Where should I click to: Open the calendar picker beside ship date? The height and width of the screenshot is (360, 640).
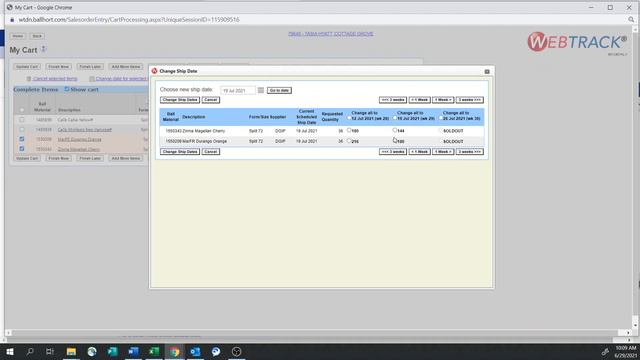click(260, 90)
